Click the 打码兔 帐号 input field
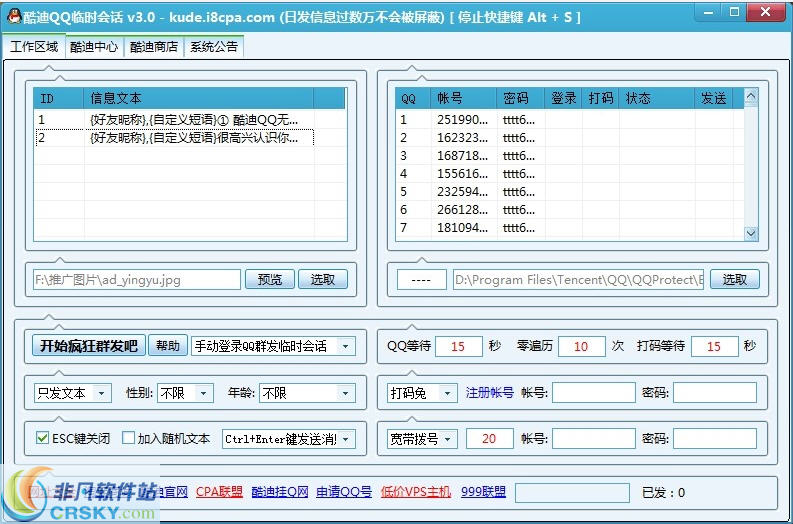The height and width of the screenshot is (524, 793). (x=594, y=393)
